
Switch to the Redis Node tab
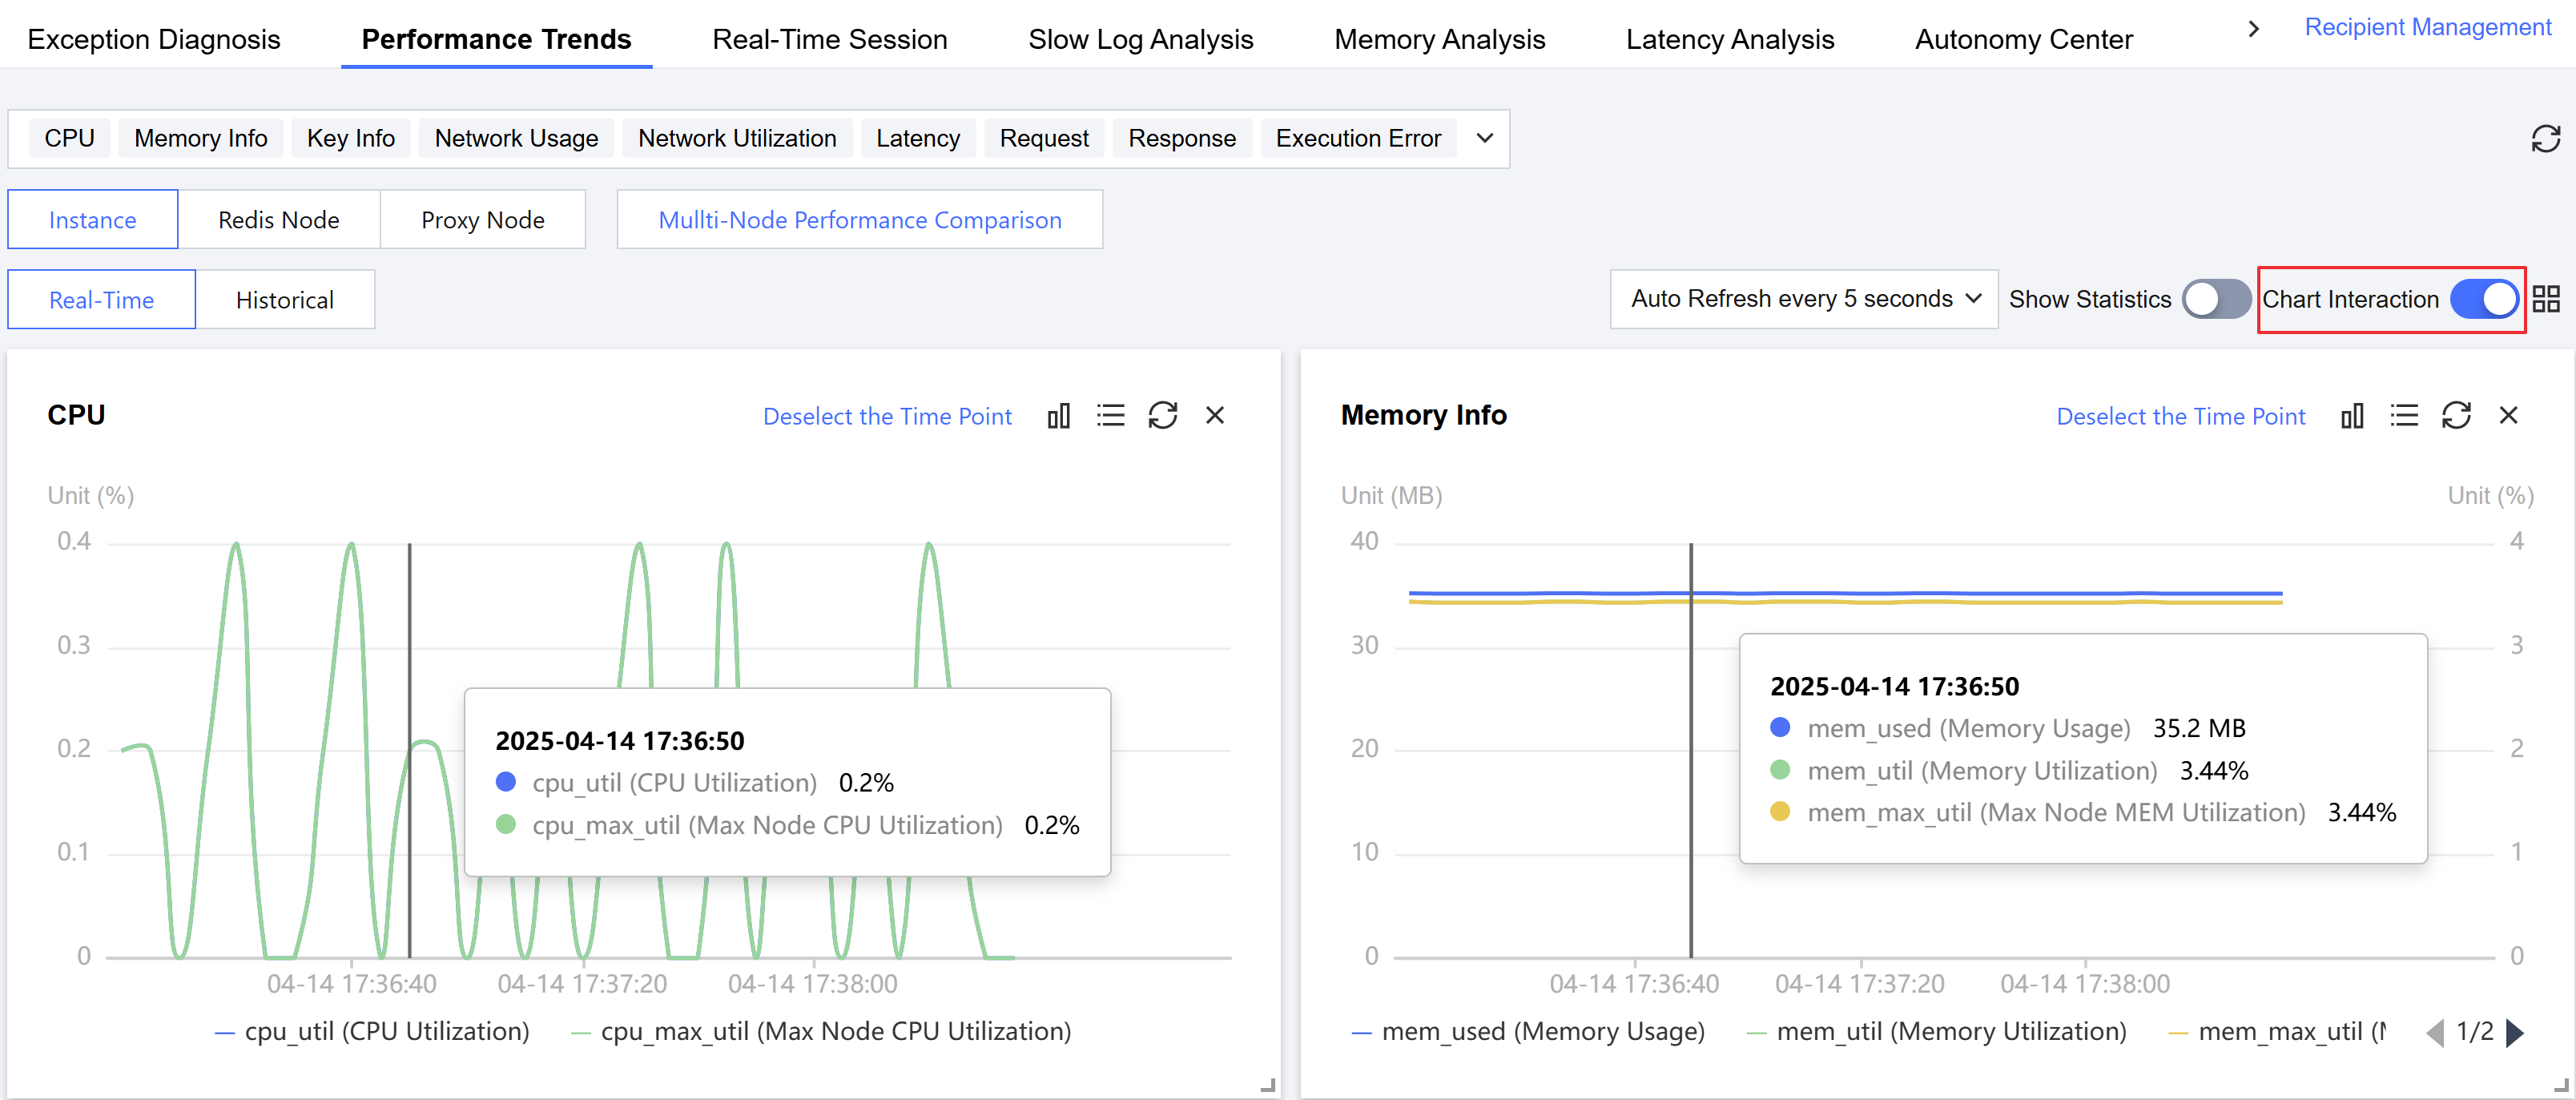point(278,220)
